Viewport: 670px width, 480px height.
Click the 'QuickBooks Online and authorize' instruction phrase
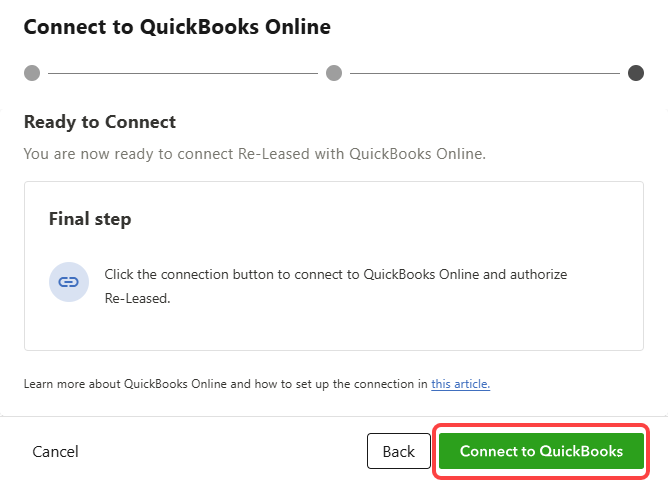(465, 273)
